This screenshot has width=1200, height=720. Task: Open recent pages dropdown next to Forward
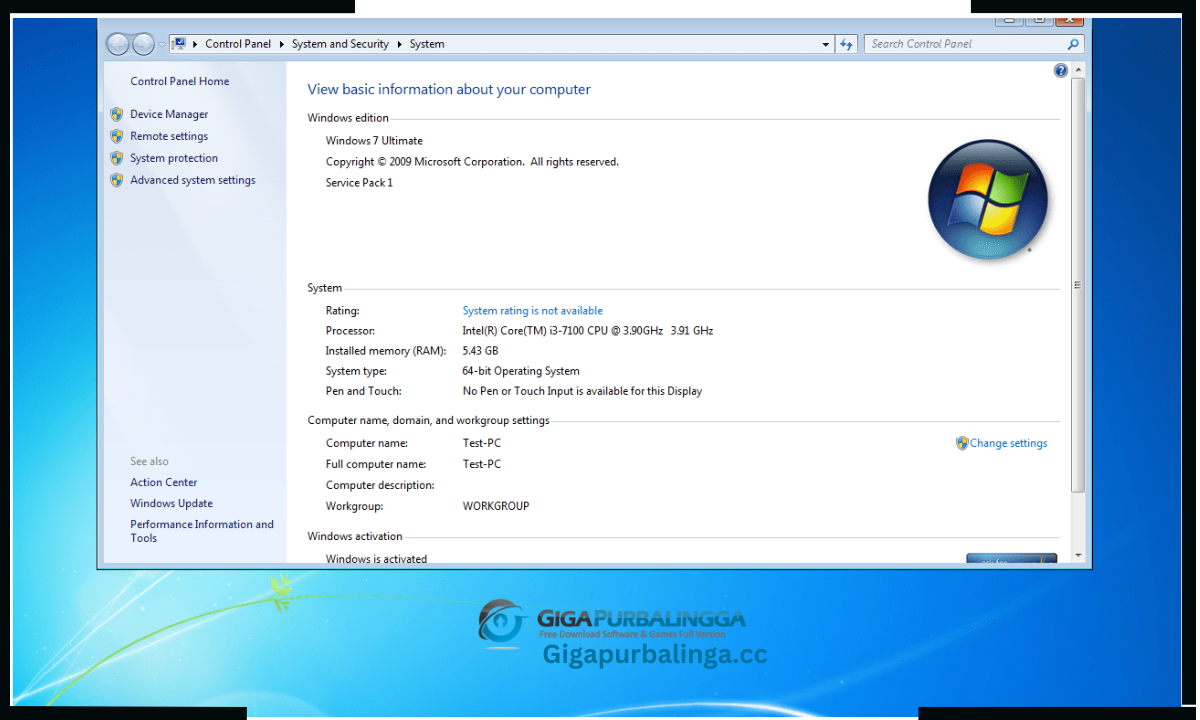pos(162,44)
